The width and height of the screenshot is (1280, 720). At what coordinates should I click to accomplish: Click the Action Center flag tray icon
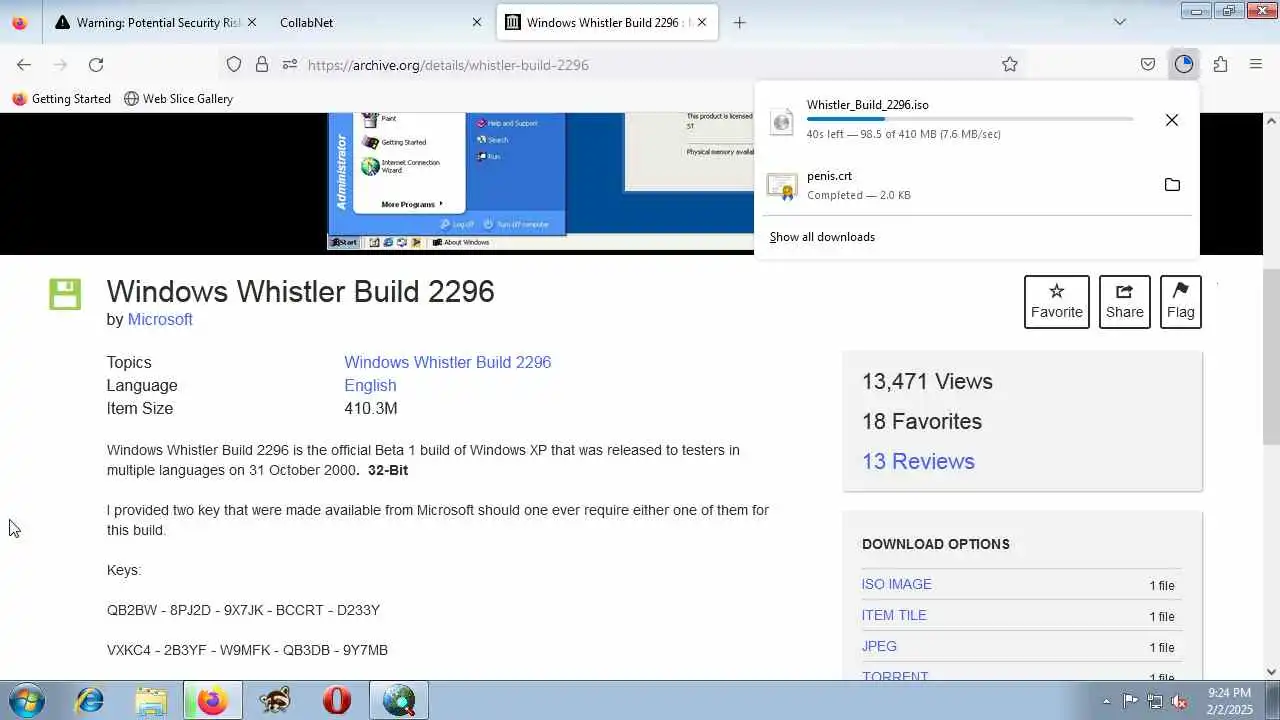pos(1130,701)
